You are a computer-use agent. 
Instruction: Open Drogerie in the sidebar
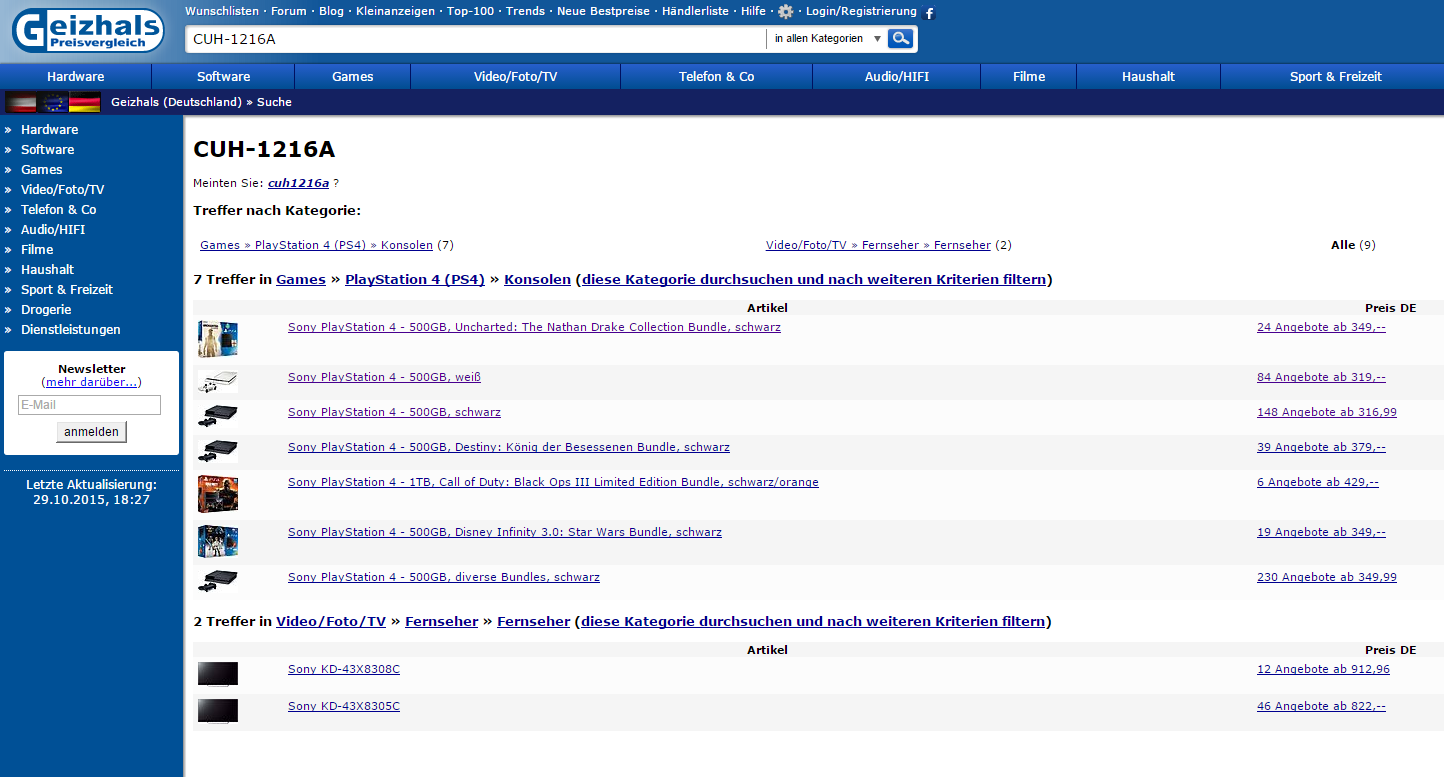point(46,309)
